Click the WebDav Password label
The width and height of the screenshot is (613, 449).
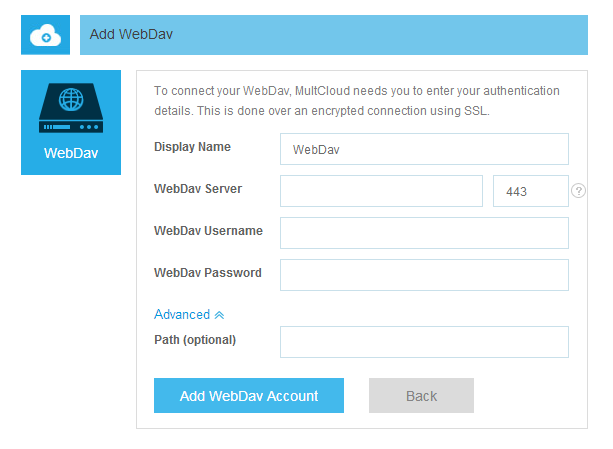[208, 273]
